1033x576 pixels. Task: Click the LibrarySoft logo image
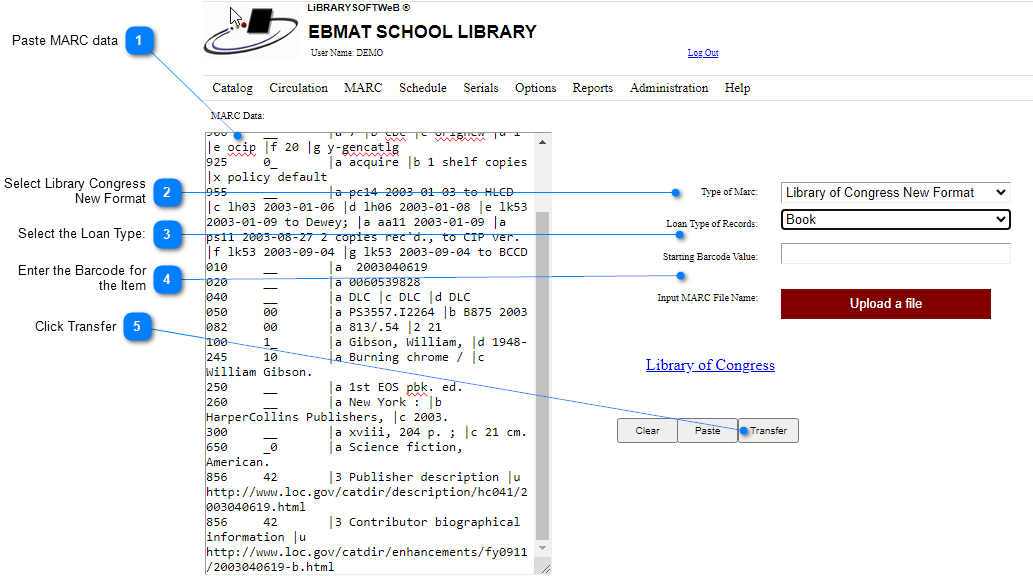253,31
